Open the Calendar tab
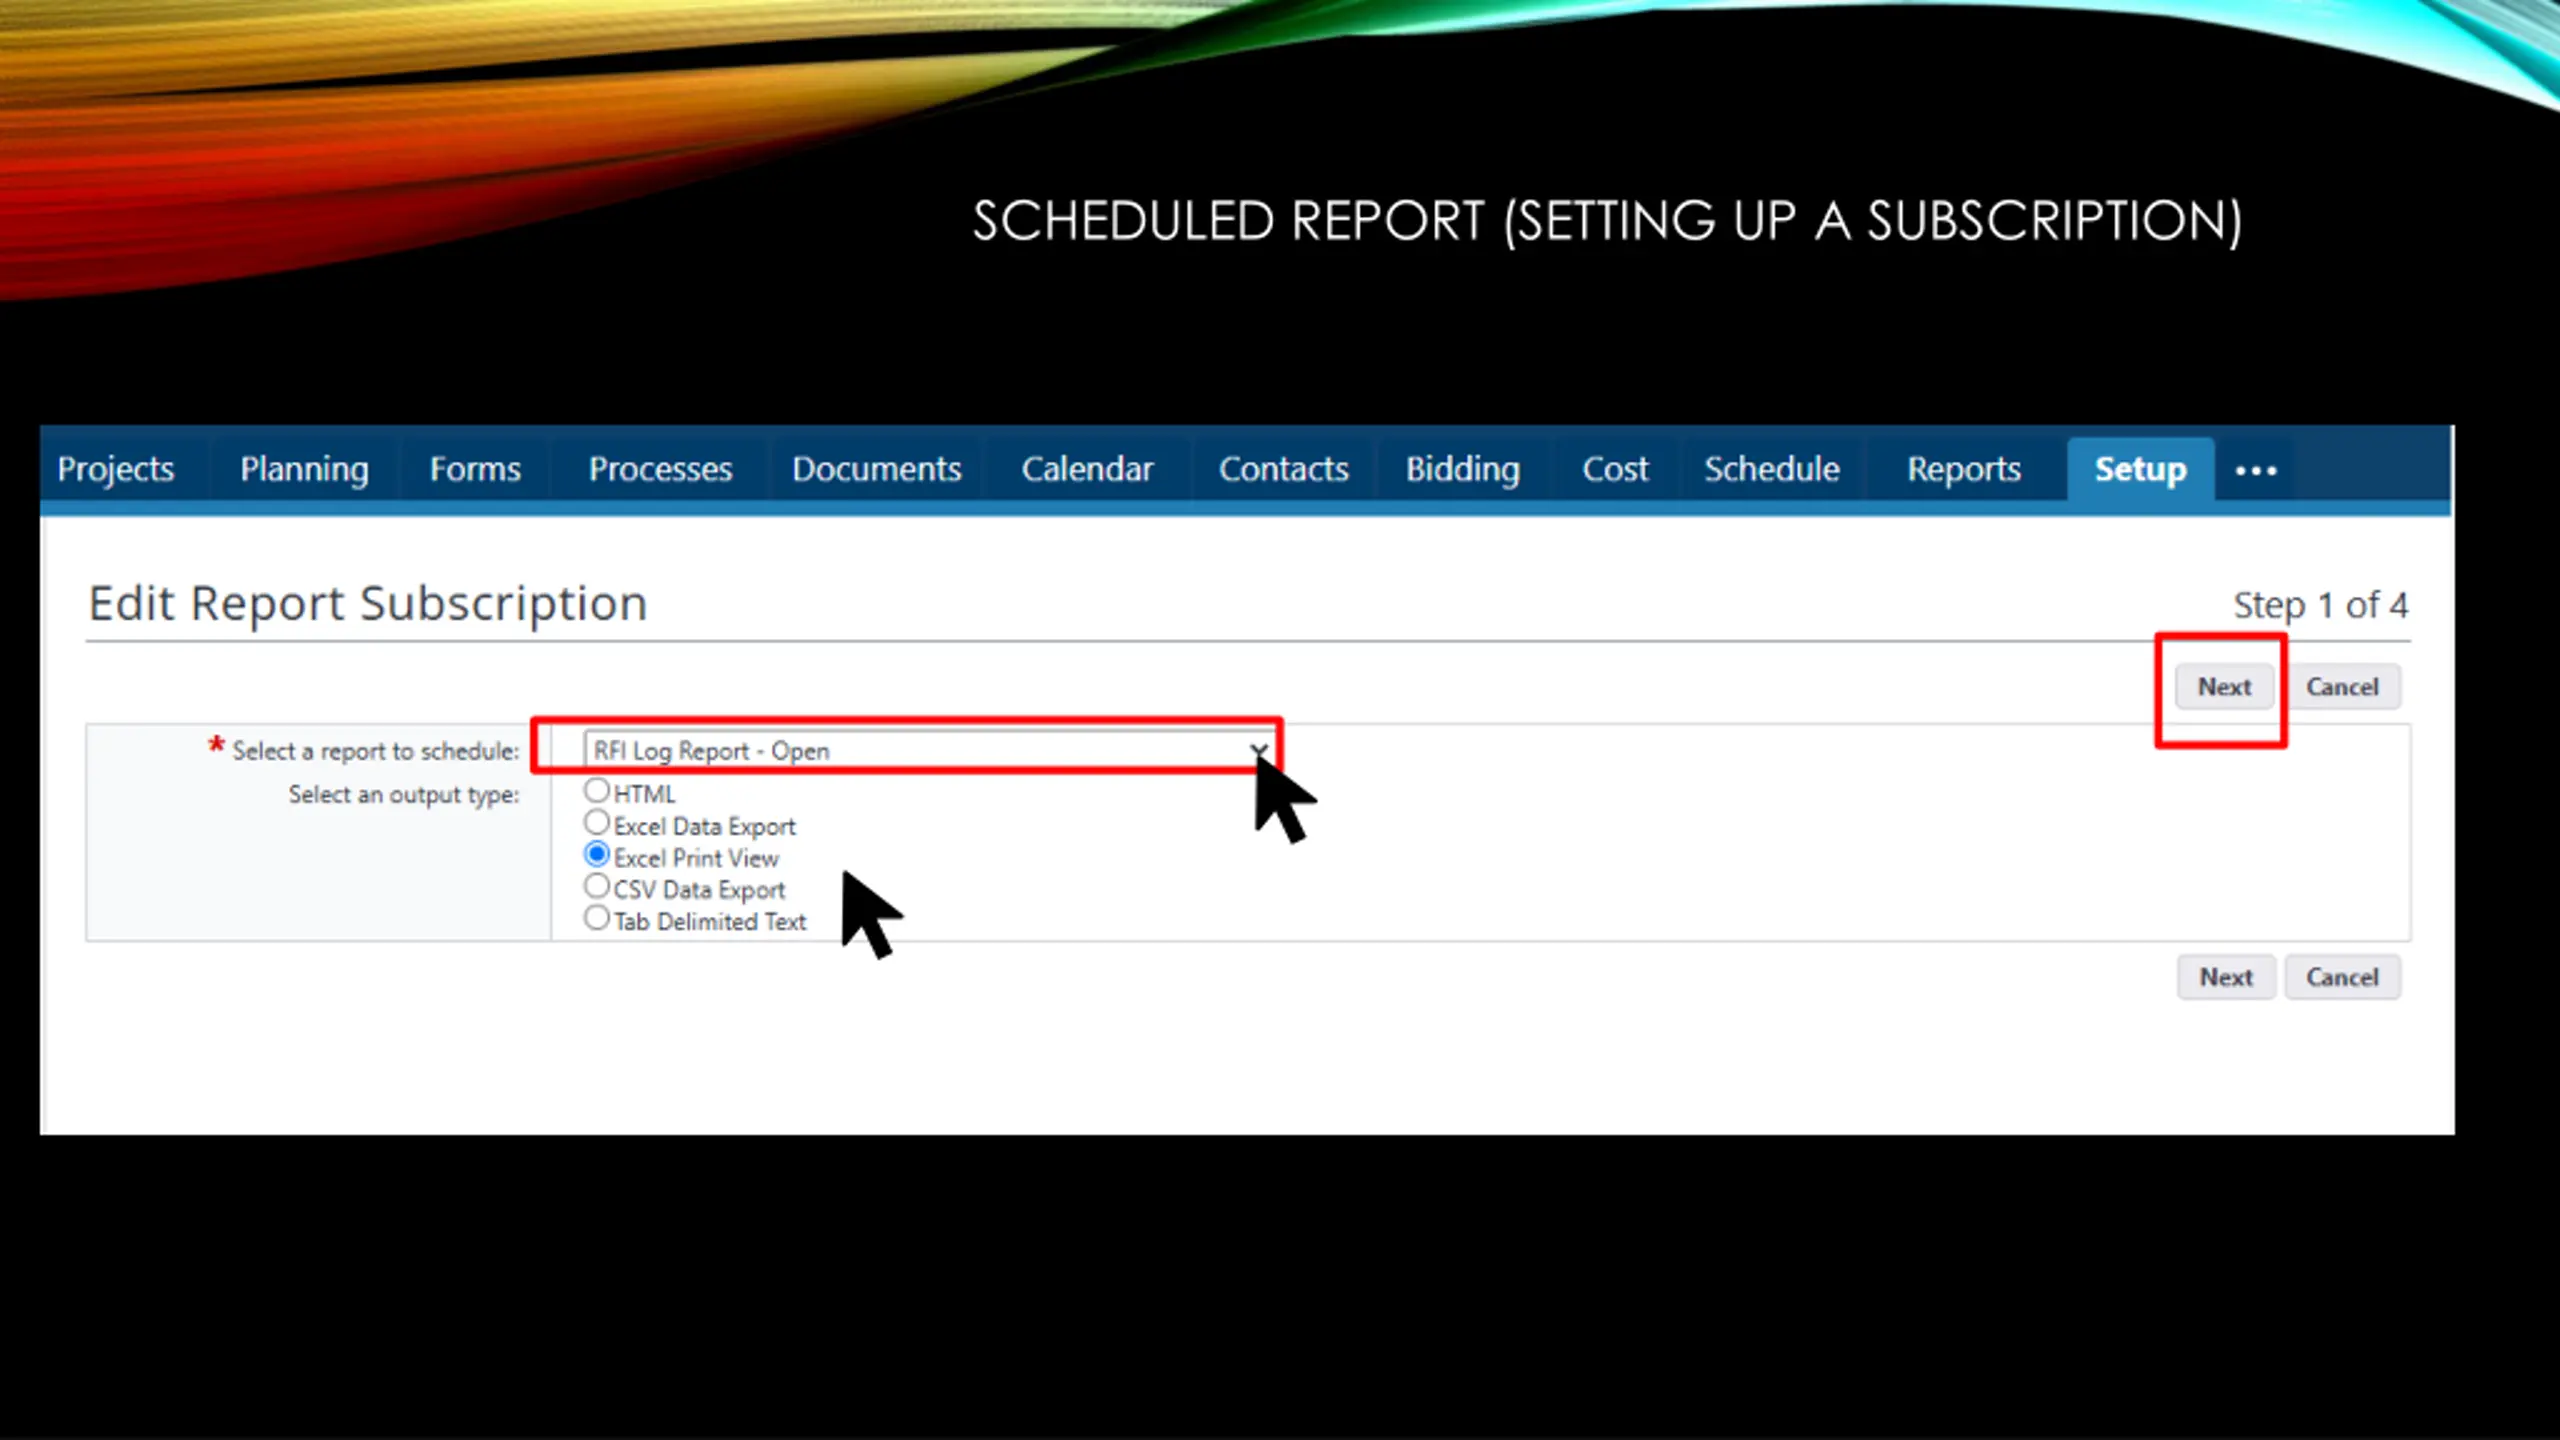The width and height of the screenshot is (2560, 1440). (1087, 470)
